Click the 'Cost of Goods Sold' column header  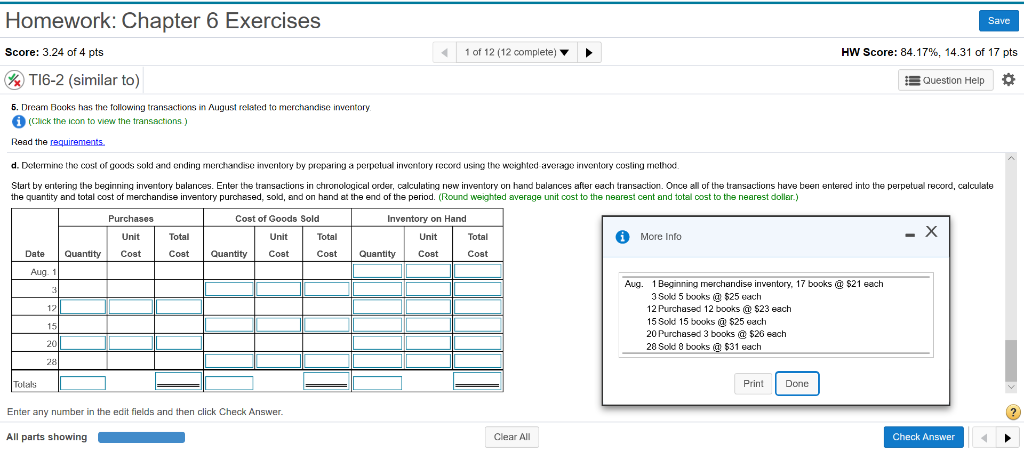(277, 218)
